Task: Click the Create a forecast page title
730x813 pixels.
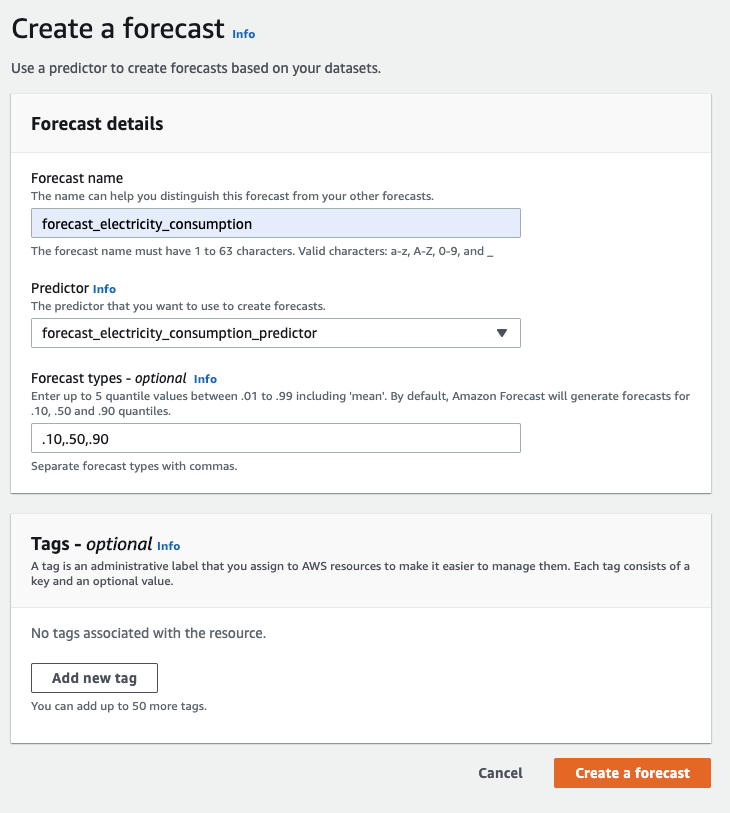Action: coord(118,29)
